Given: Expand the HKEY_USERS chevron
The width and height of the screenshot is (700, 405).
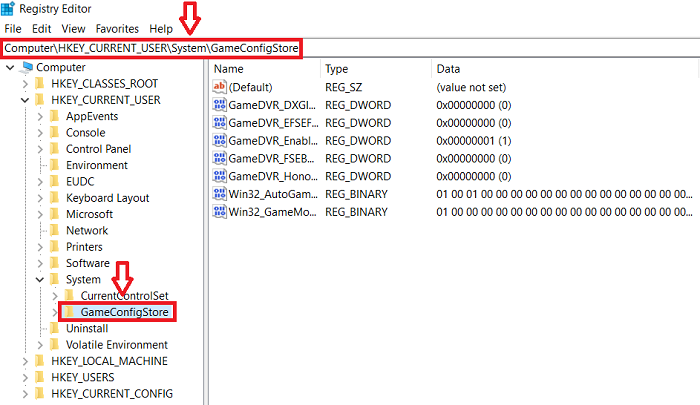Looking at the screenshot, I should click(x=25, y=378).
